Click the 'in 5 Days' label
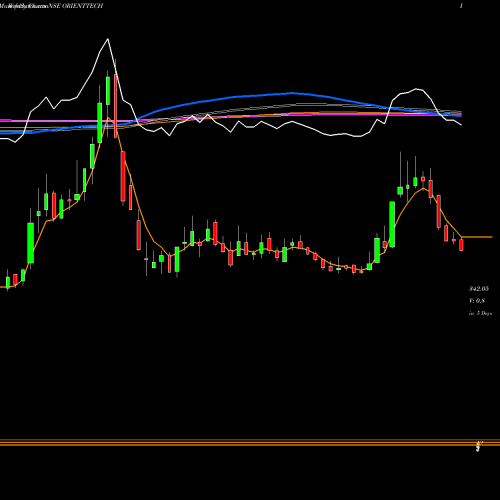 (480, 313)
